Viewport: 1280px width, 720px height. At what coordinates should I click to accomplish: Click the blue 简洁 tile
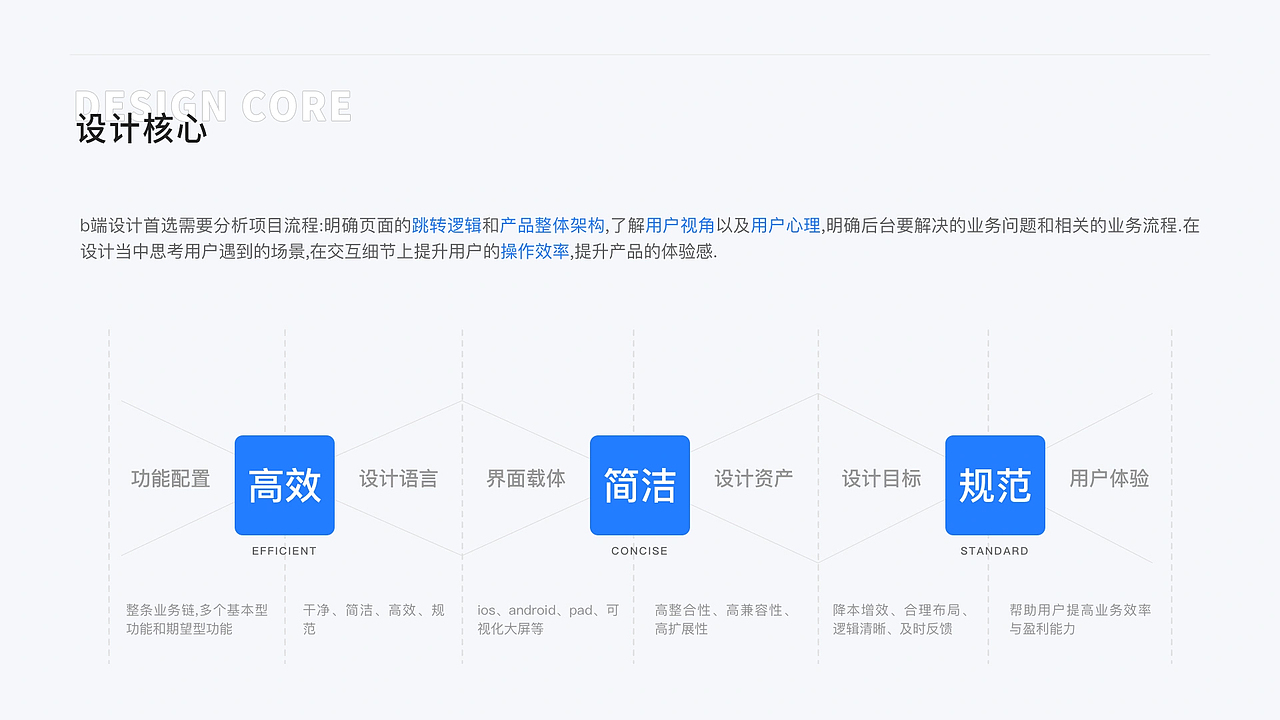tap(640, 485)
